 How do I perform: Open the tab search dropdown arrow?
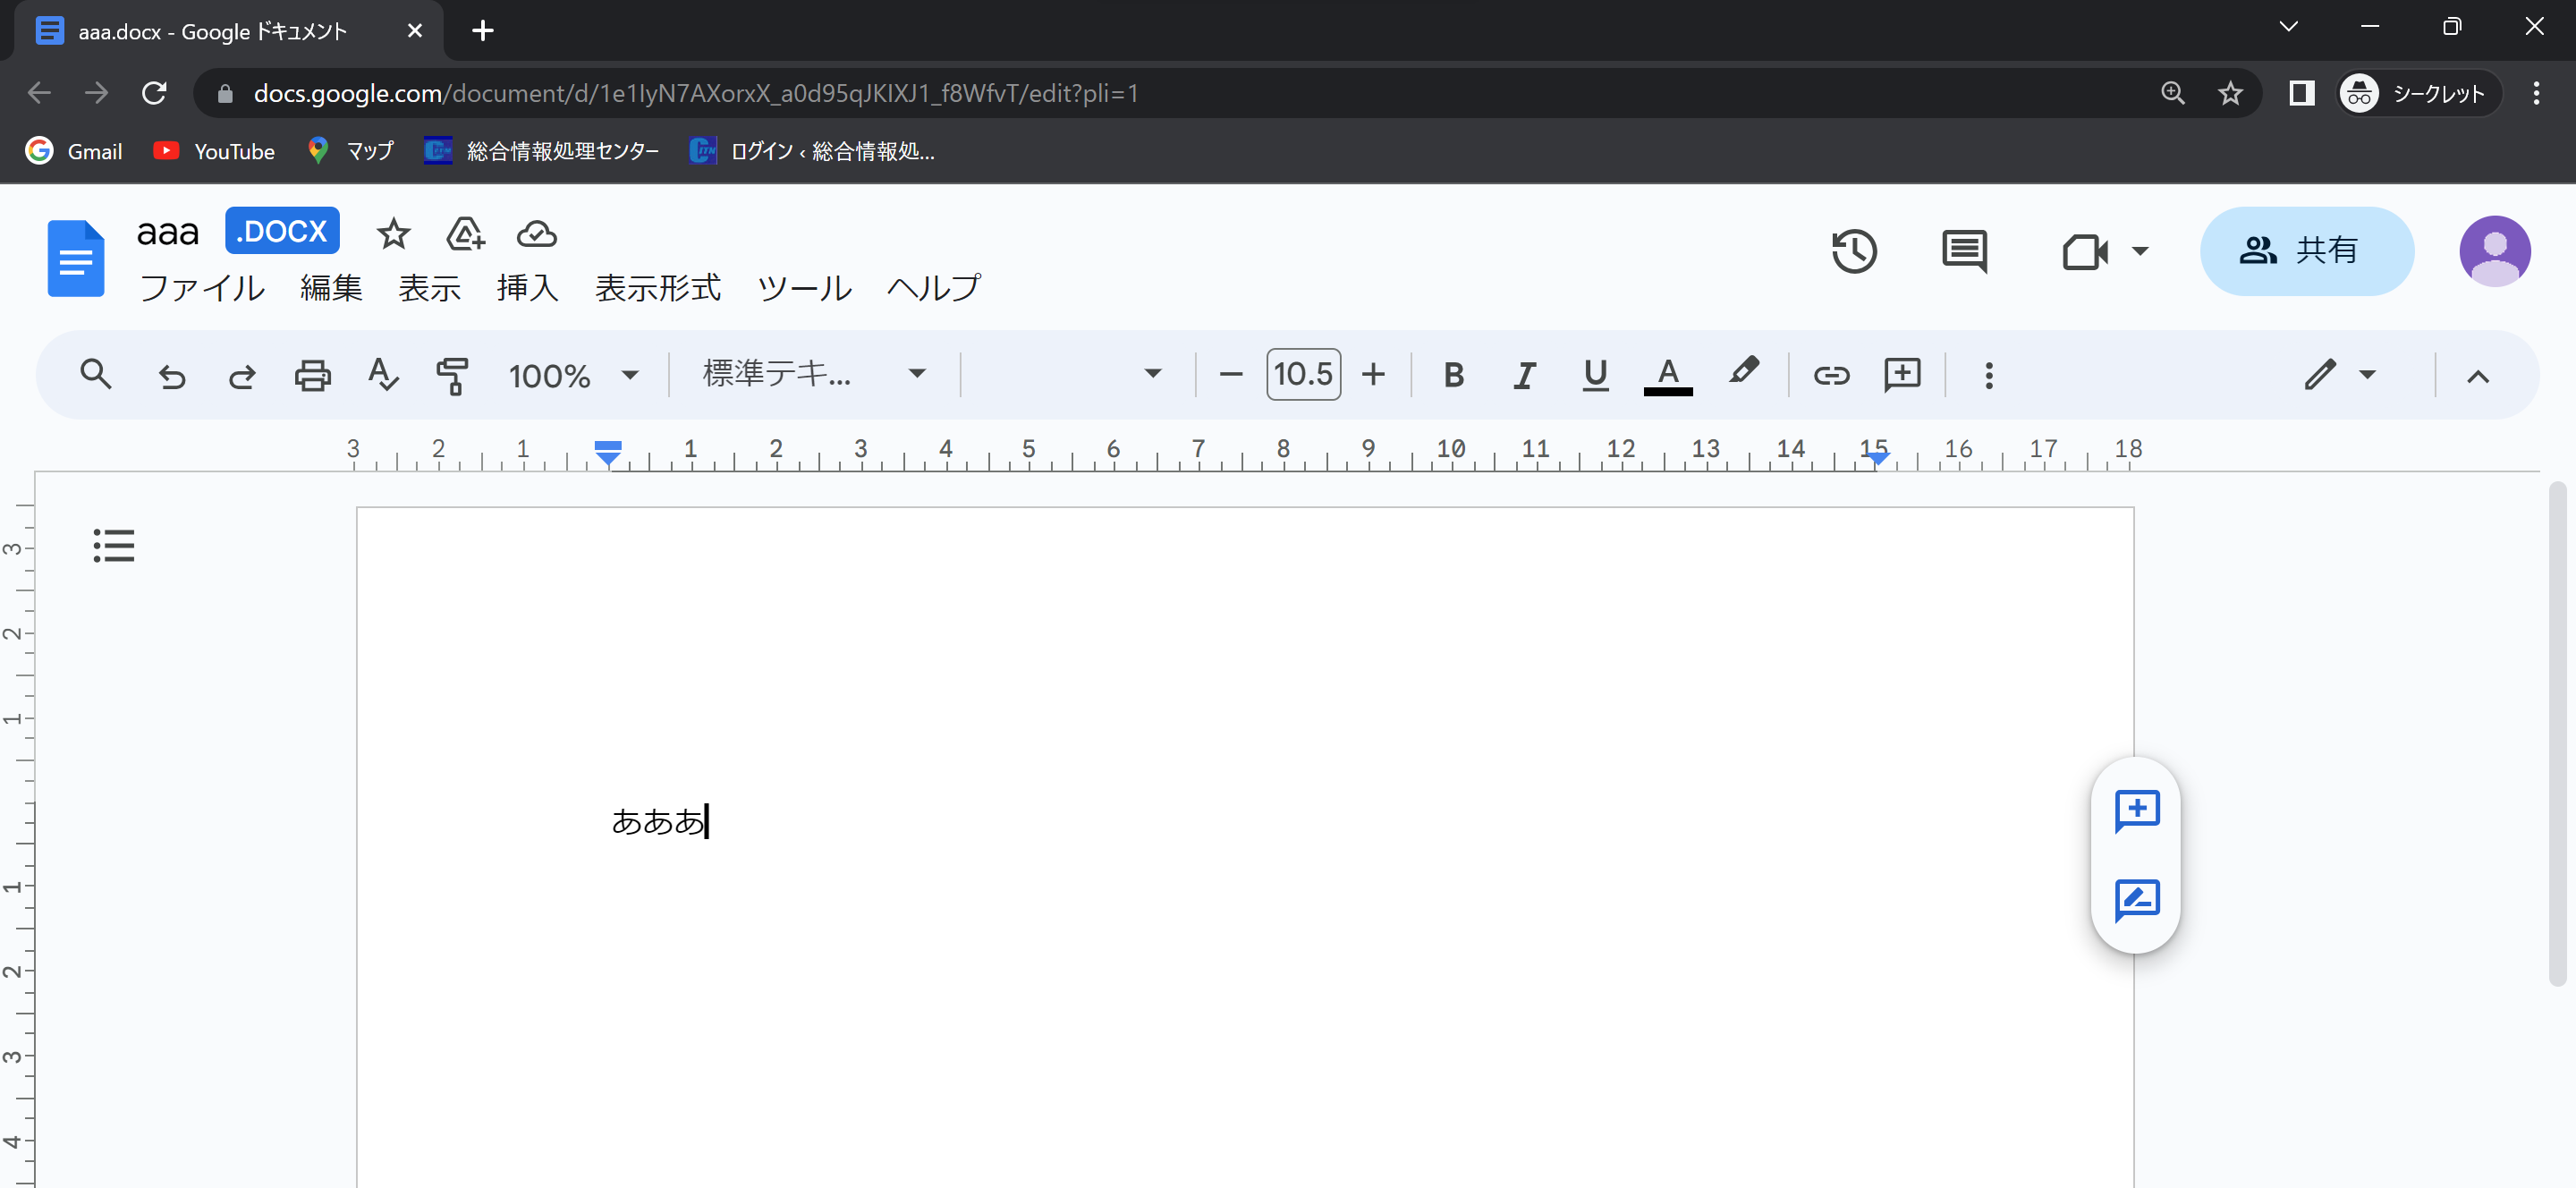2288,26
